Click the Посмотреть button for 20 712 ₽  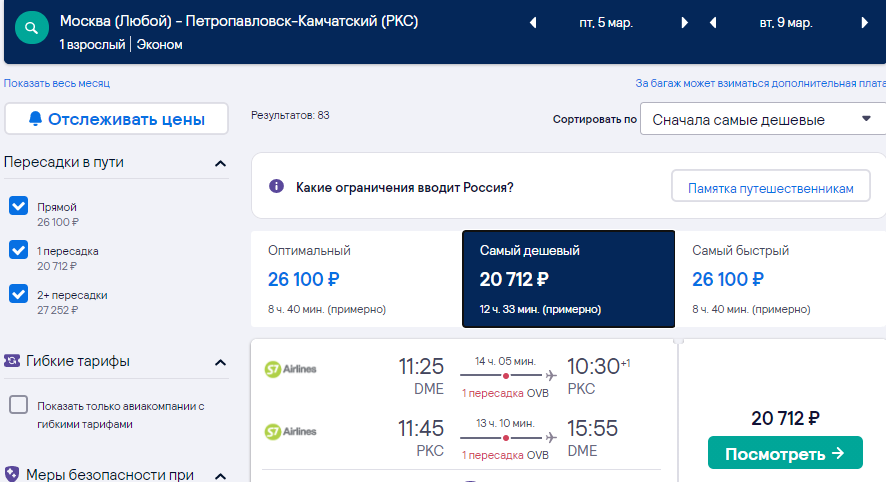785,453
